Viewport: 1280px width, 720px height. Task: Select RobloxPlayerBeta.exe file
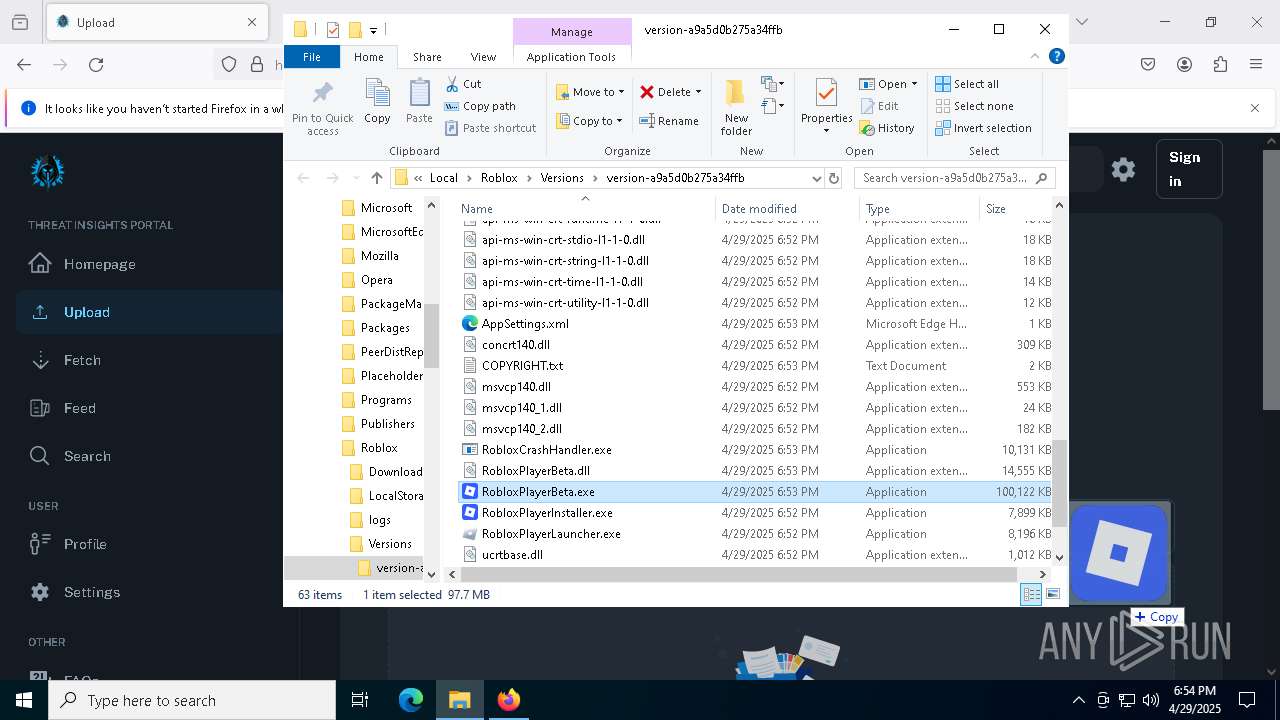coord(755,492)
